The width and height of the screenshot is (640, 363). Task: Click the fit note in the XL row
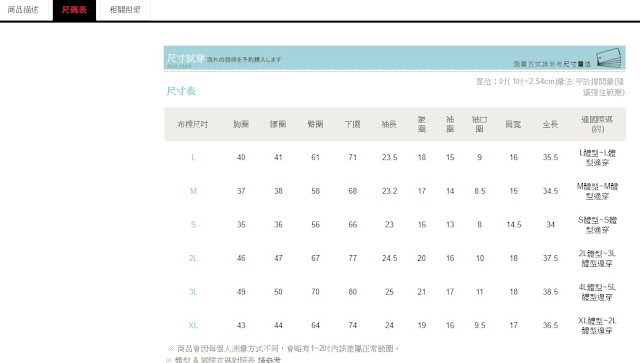(597, 325)
